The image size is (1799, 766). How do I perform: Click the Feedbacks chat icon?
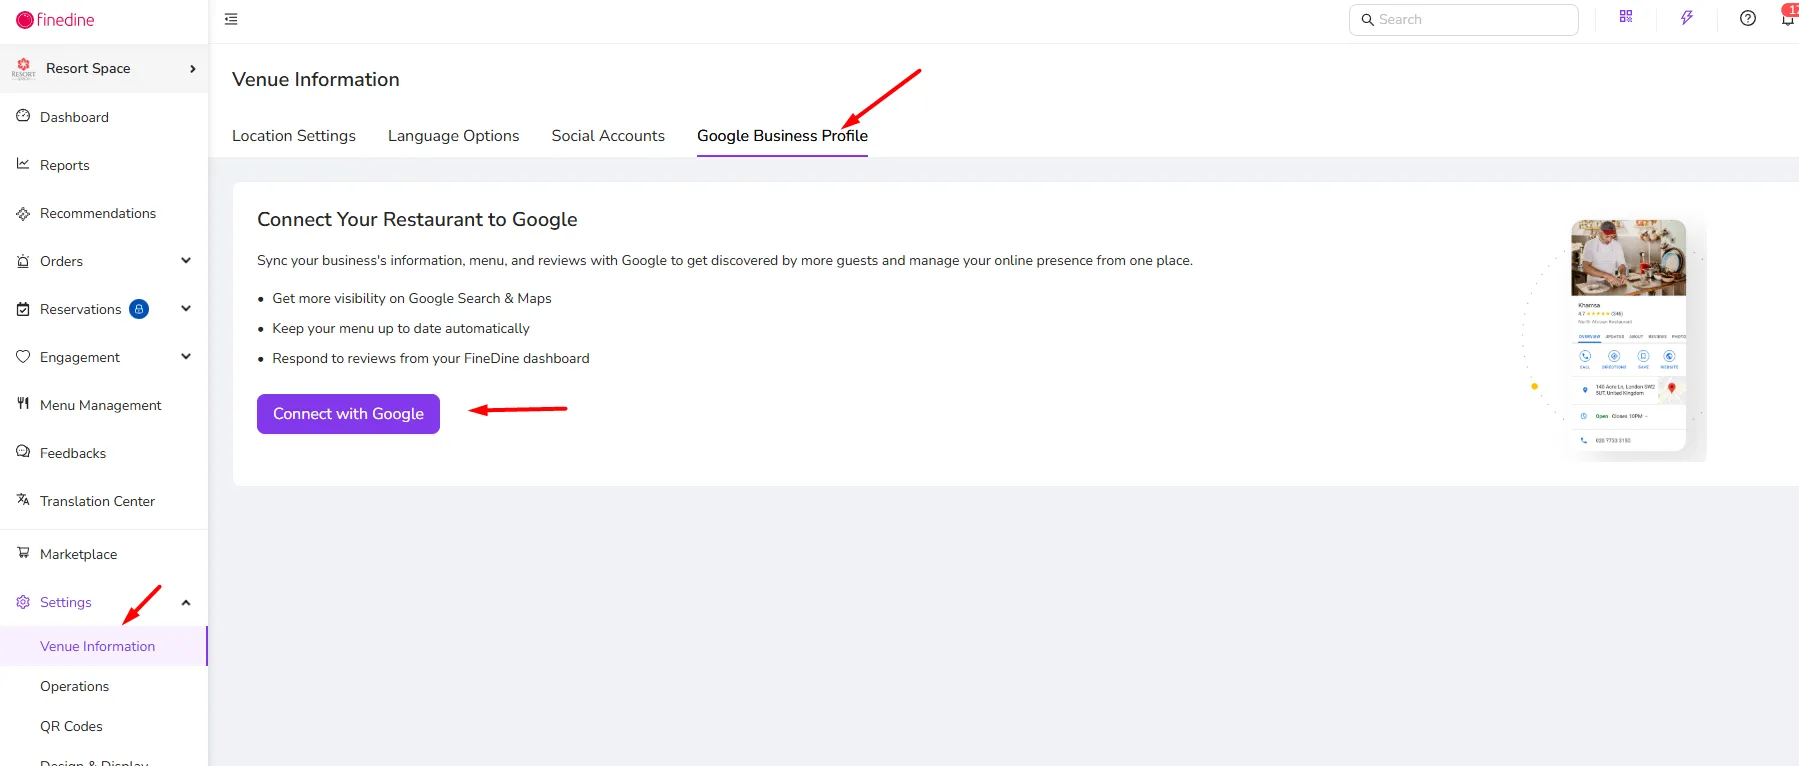[x=23, y=452]
